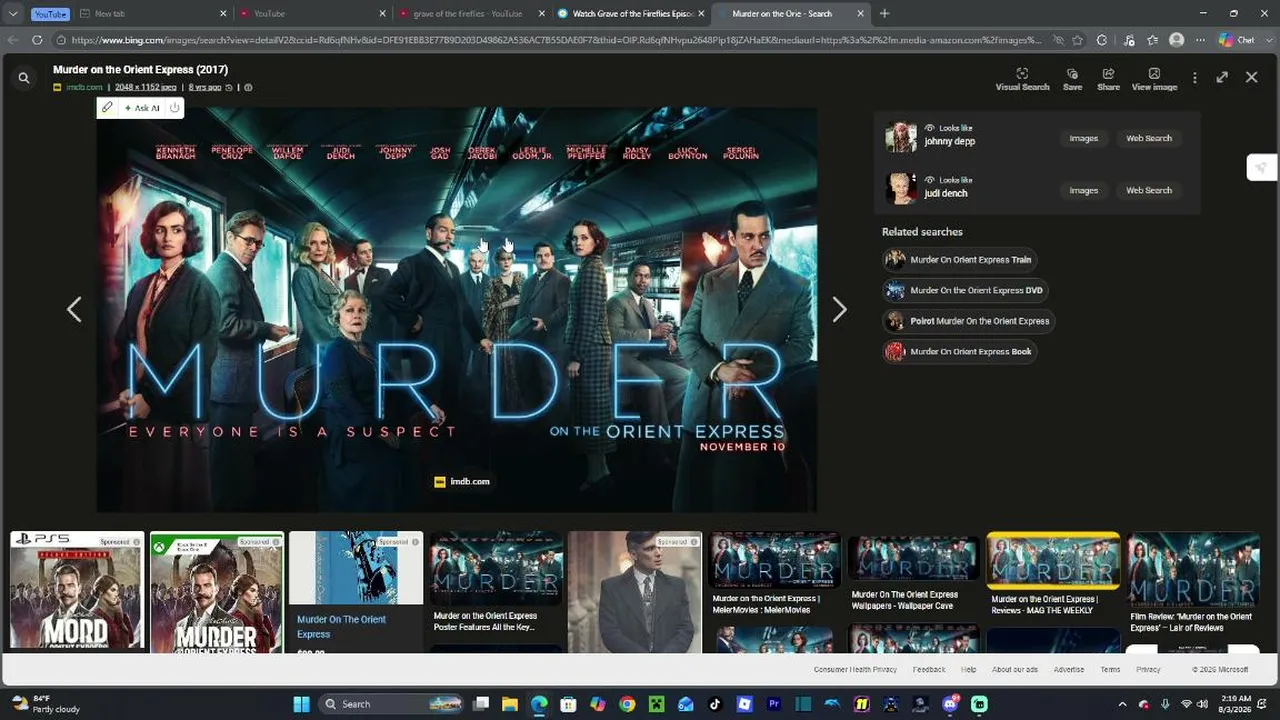Reload the page with the refresh button

tap(37, 40)
